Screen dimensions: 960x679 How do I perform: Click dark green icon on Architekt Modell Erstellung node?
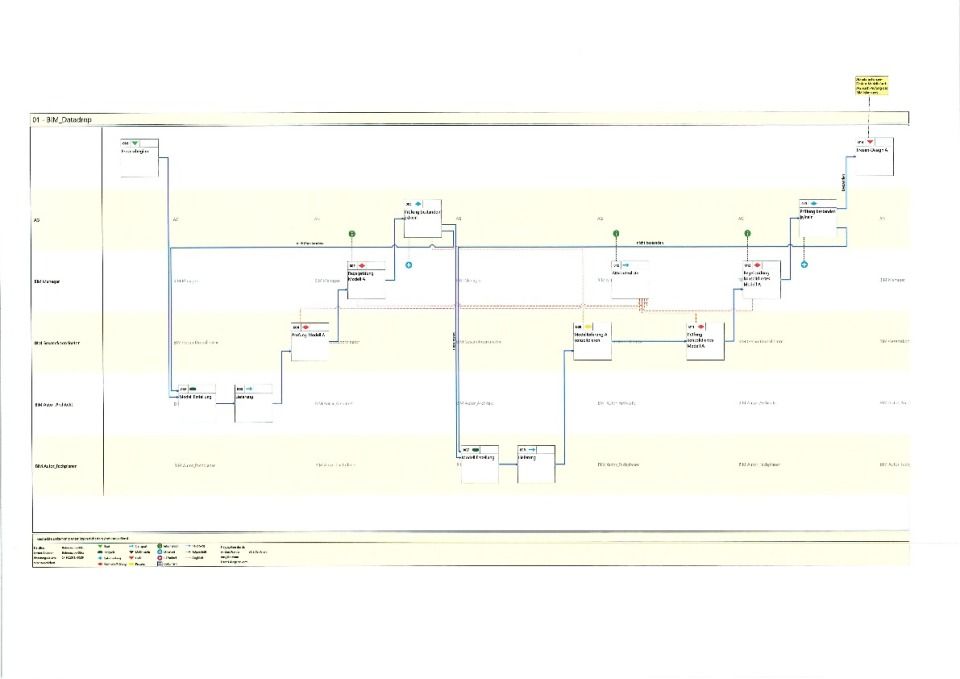pyautogui.click(x=193, y=389)
